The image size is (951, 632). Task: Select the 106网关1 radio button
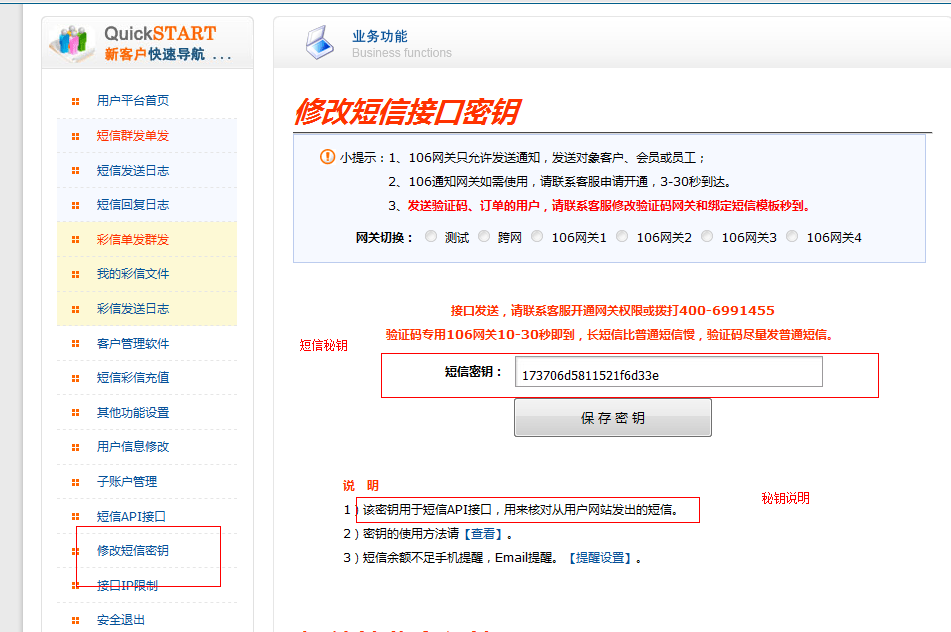tap(537, 237)
